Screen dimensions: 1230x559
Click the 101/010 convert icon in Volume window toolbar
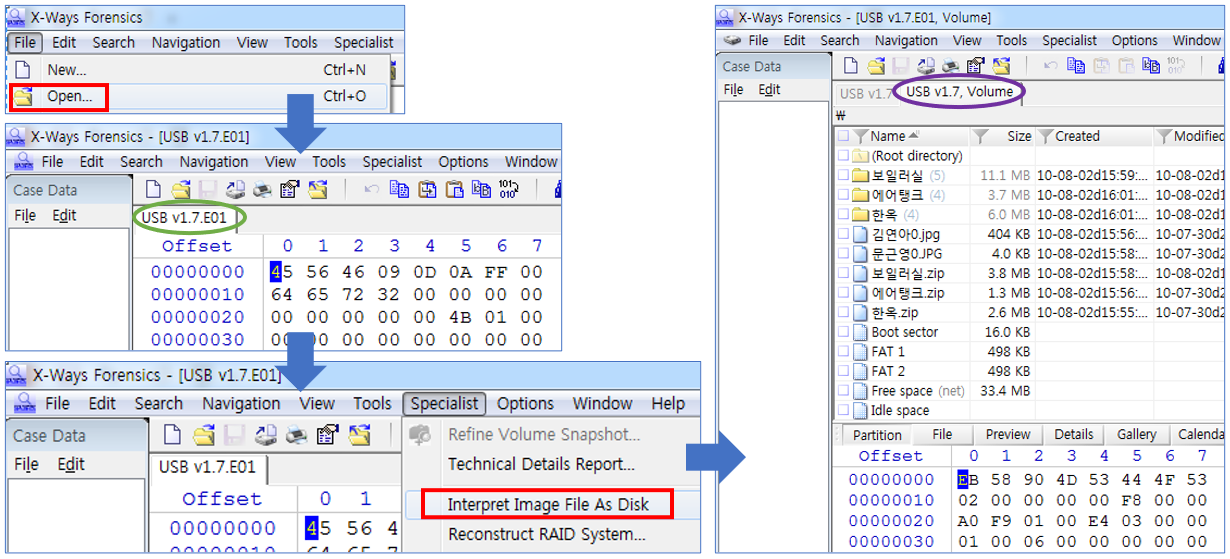click(1176, 66)
